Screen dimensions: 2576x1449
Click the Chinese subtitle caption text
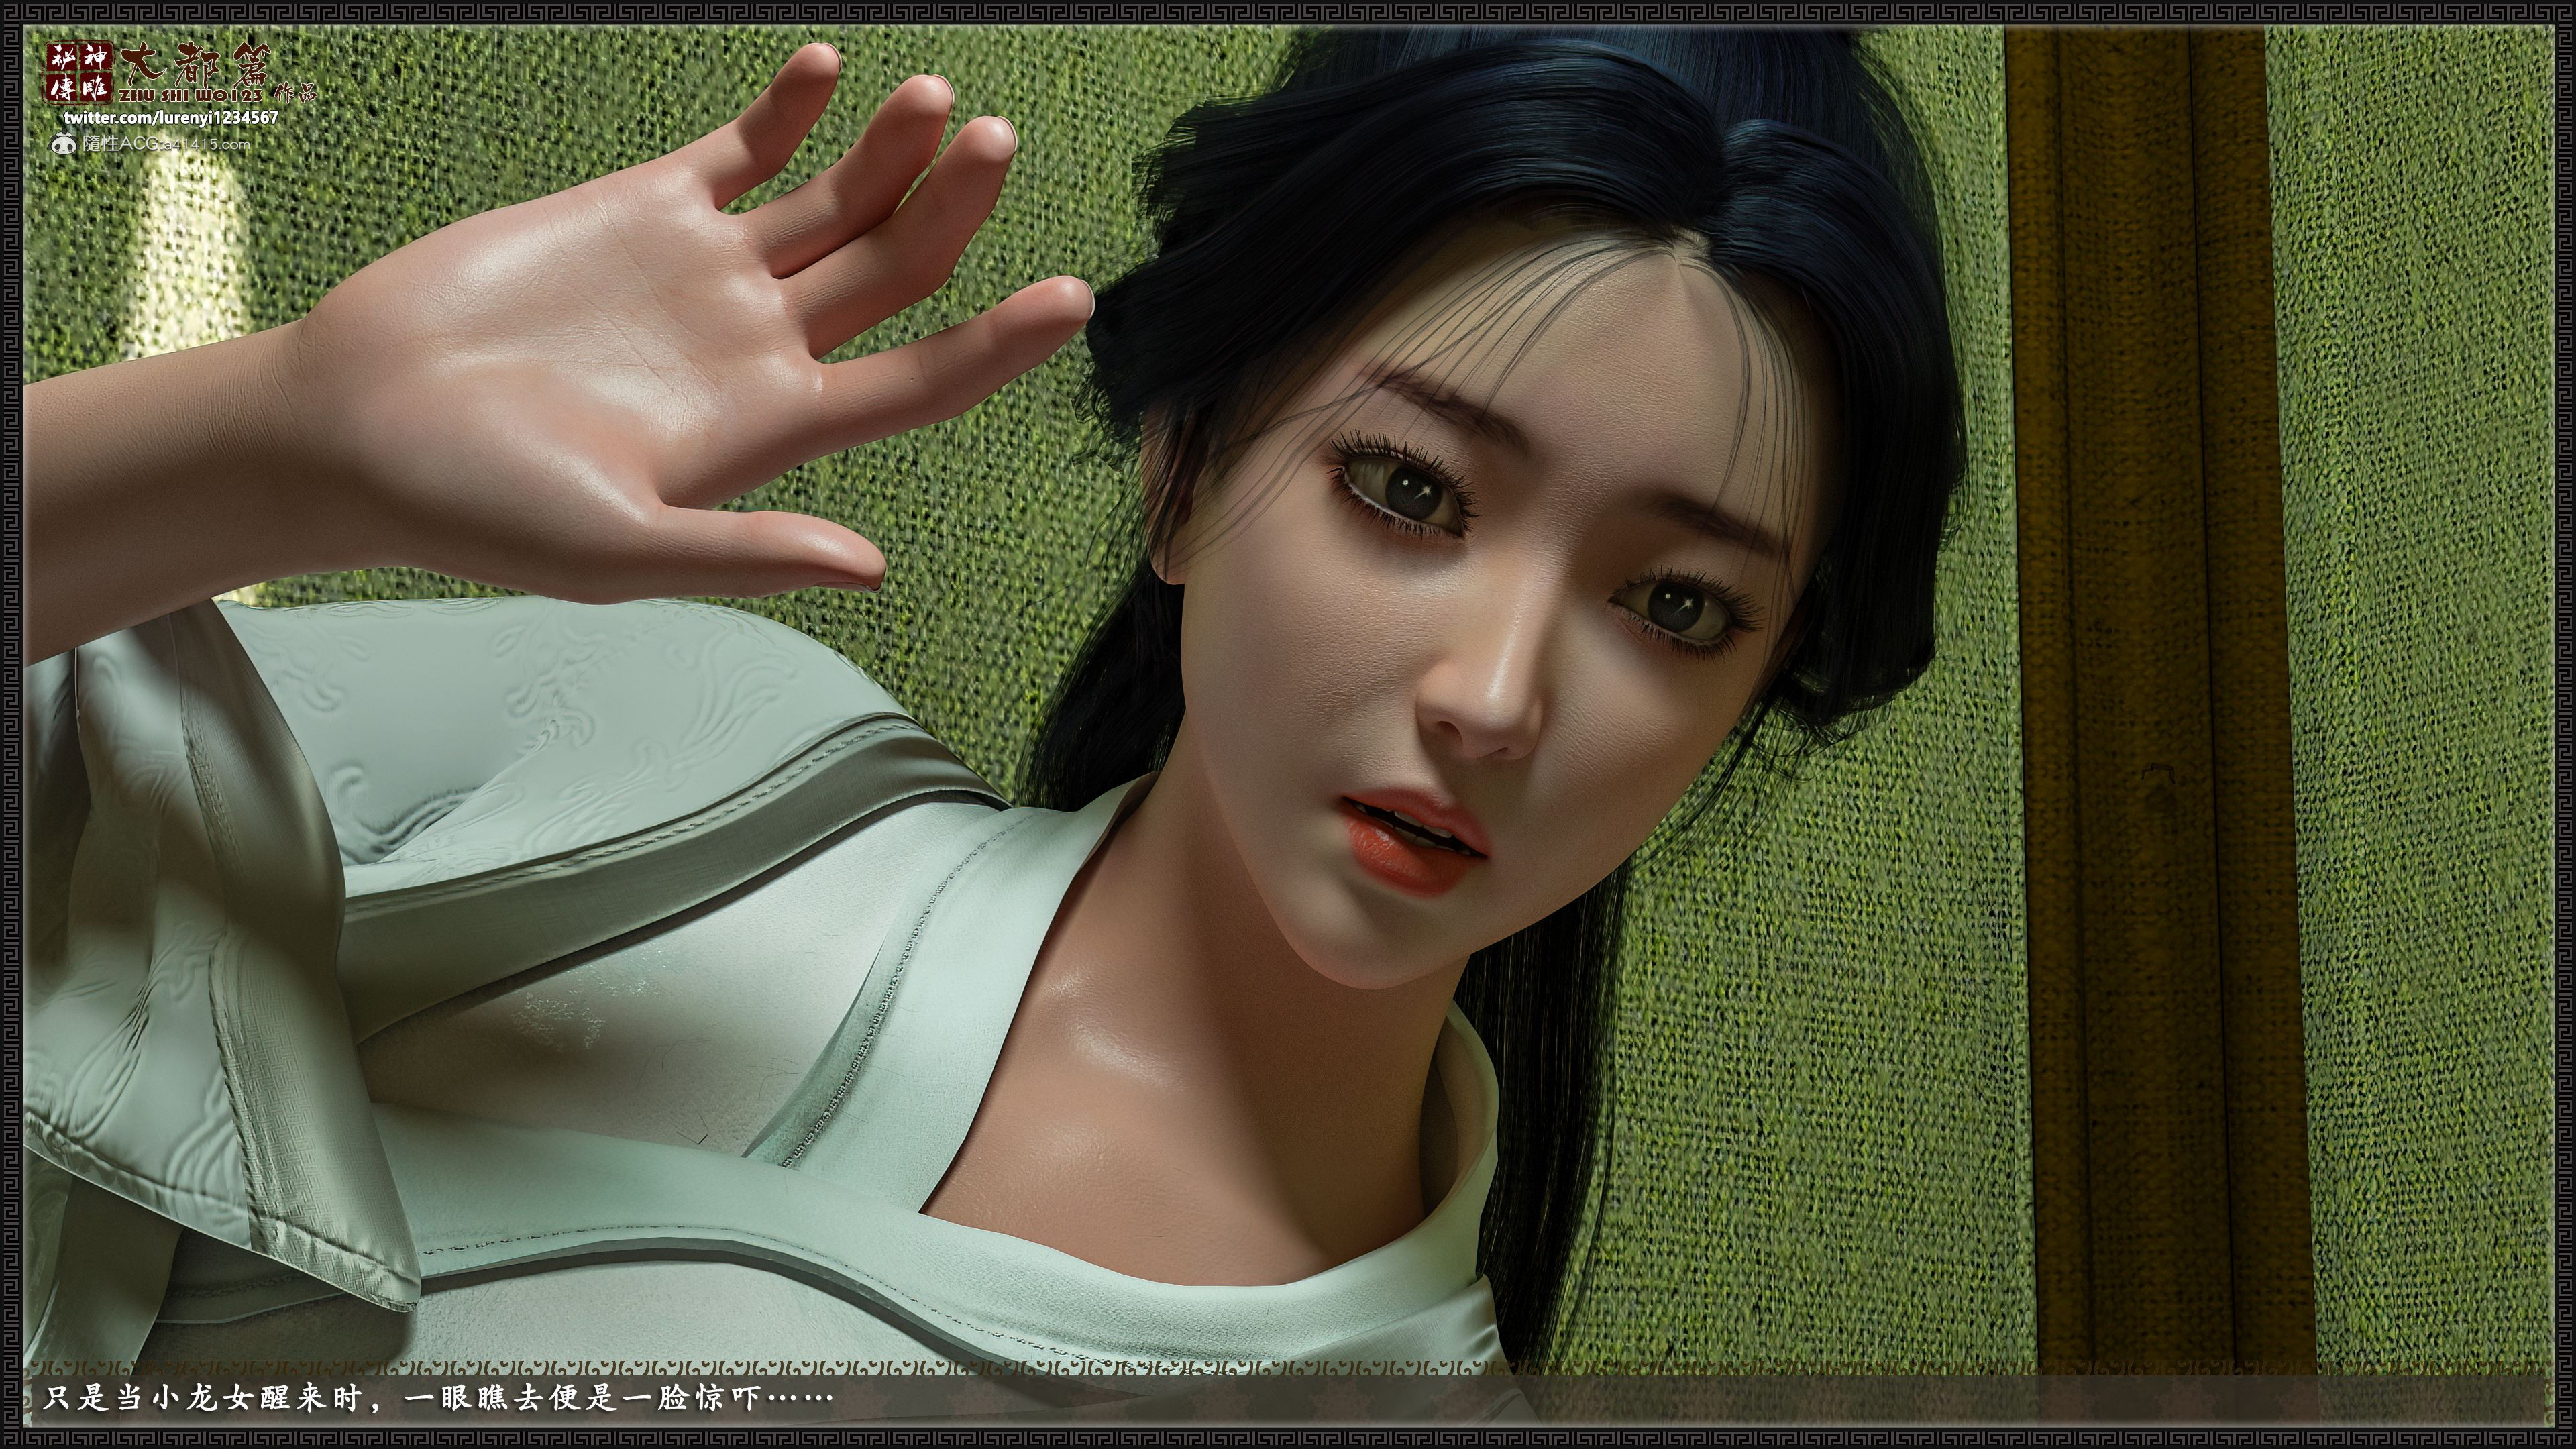(x=436, y=1398)
